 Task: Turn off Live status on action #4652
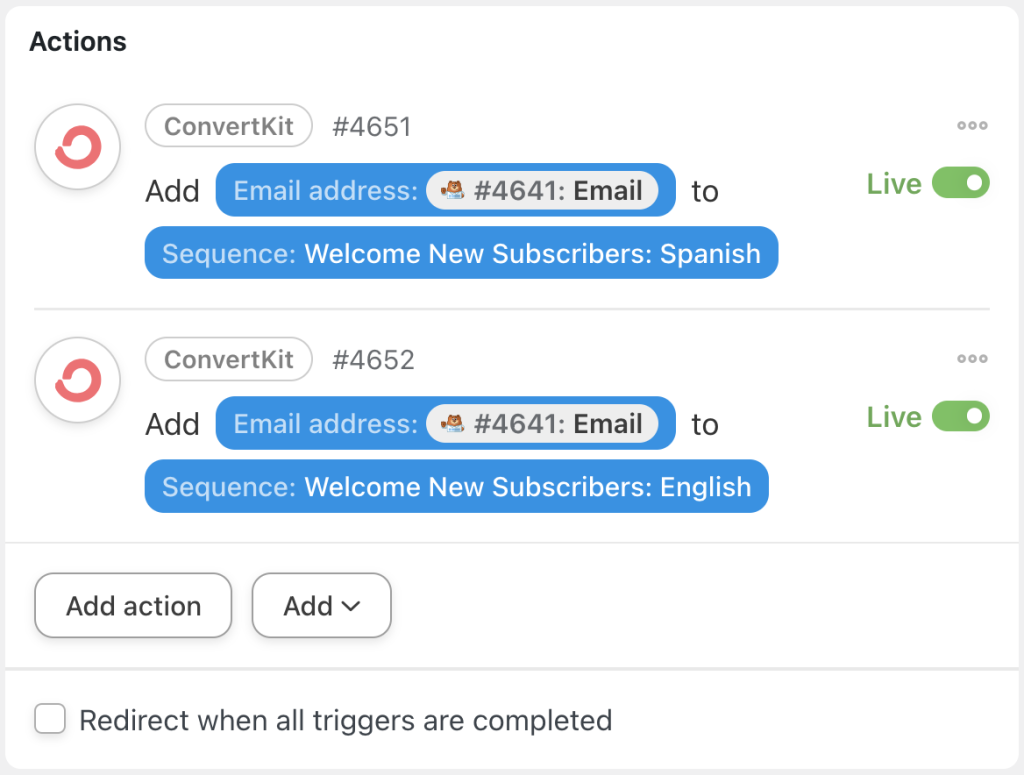pyautogui.click(x=963, y=416)
